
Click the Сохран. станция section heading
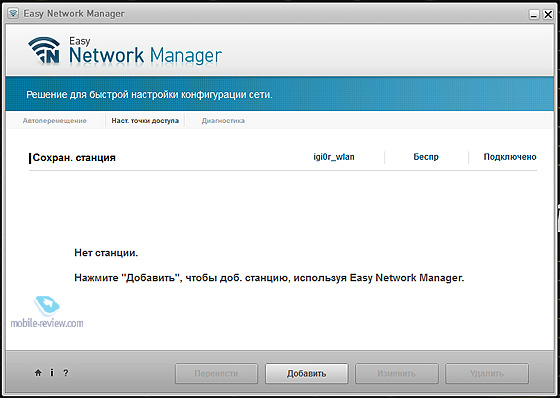(x=74, y=158)
